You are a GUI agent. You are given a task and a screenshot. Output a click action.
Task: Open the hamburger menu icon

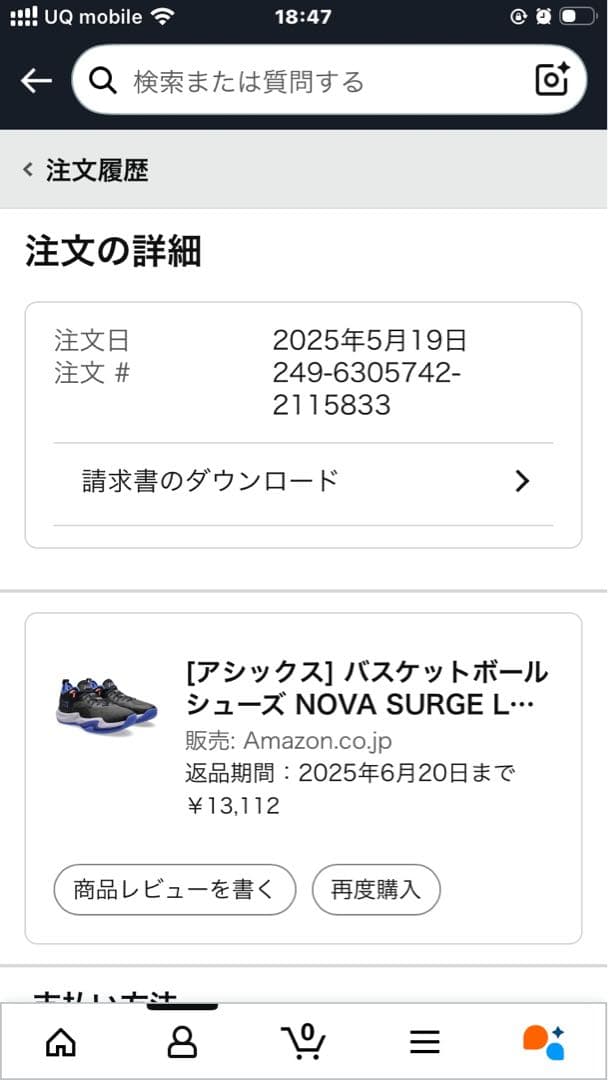click(425, 1042)
